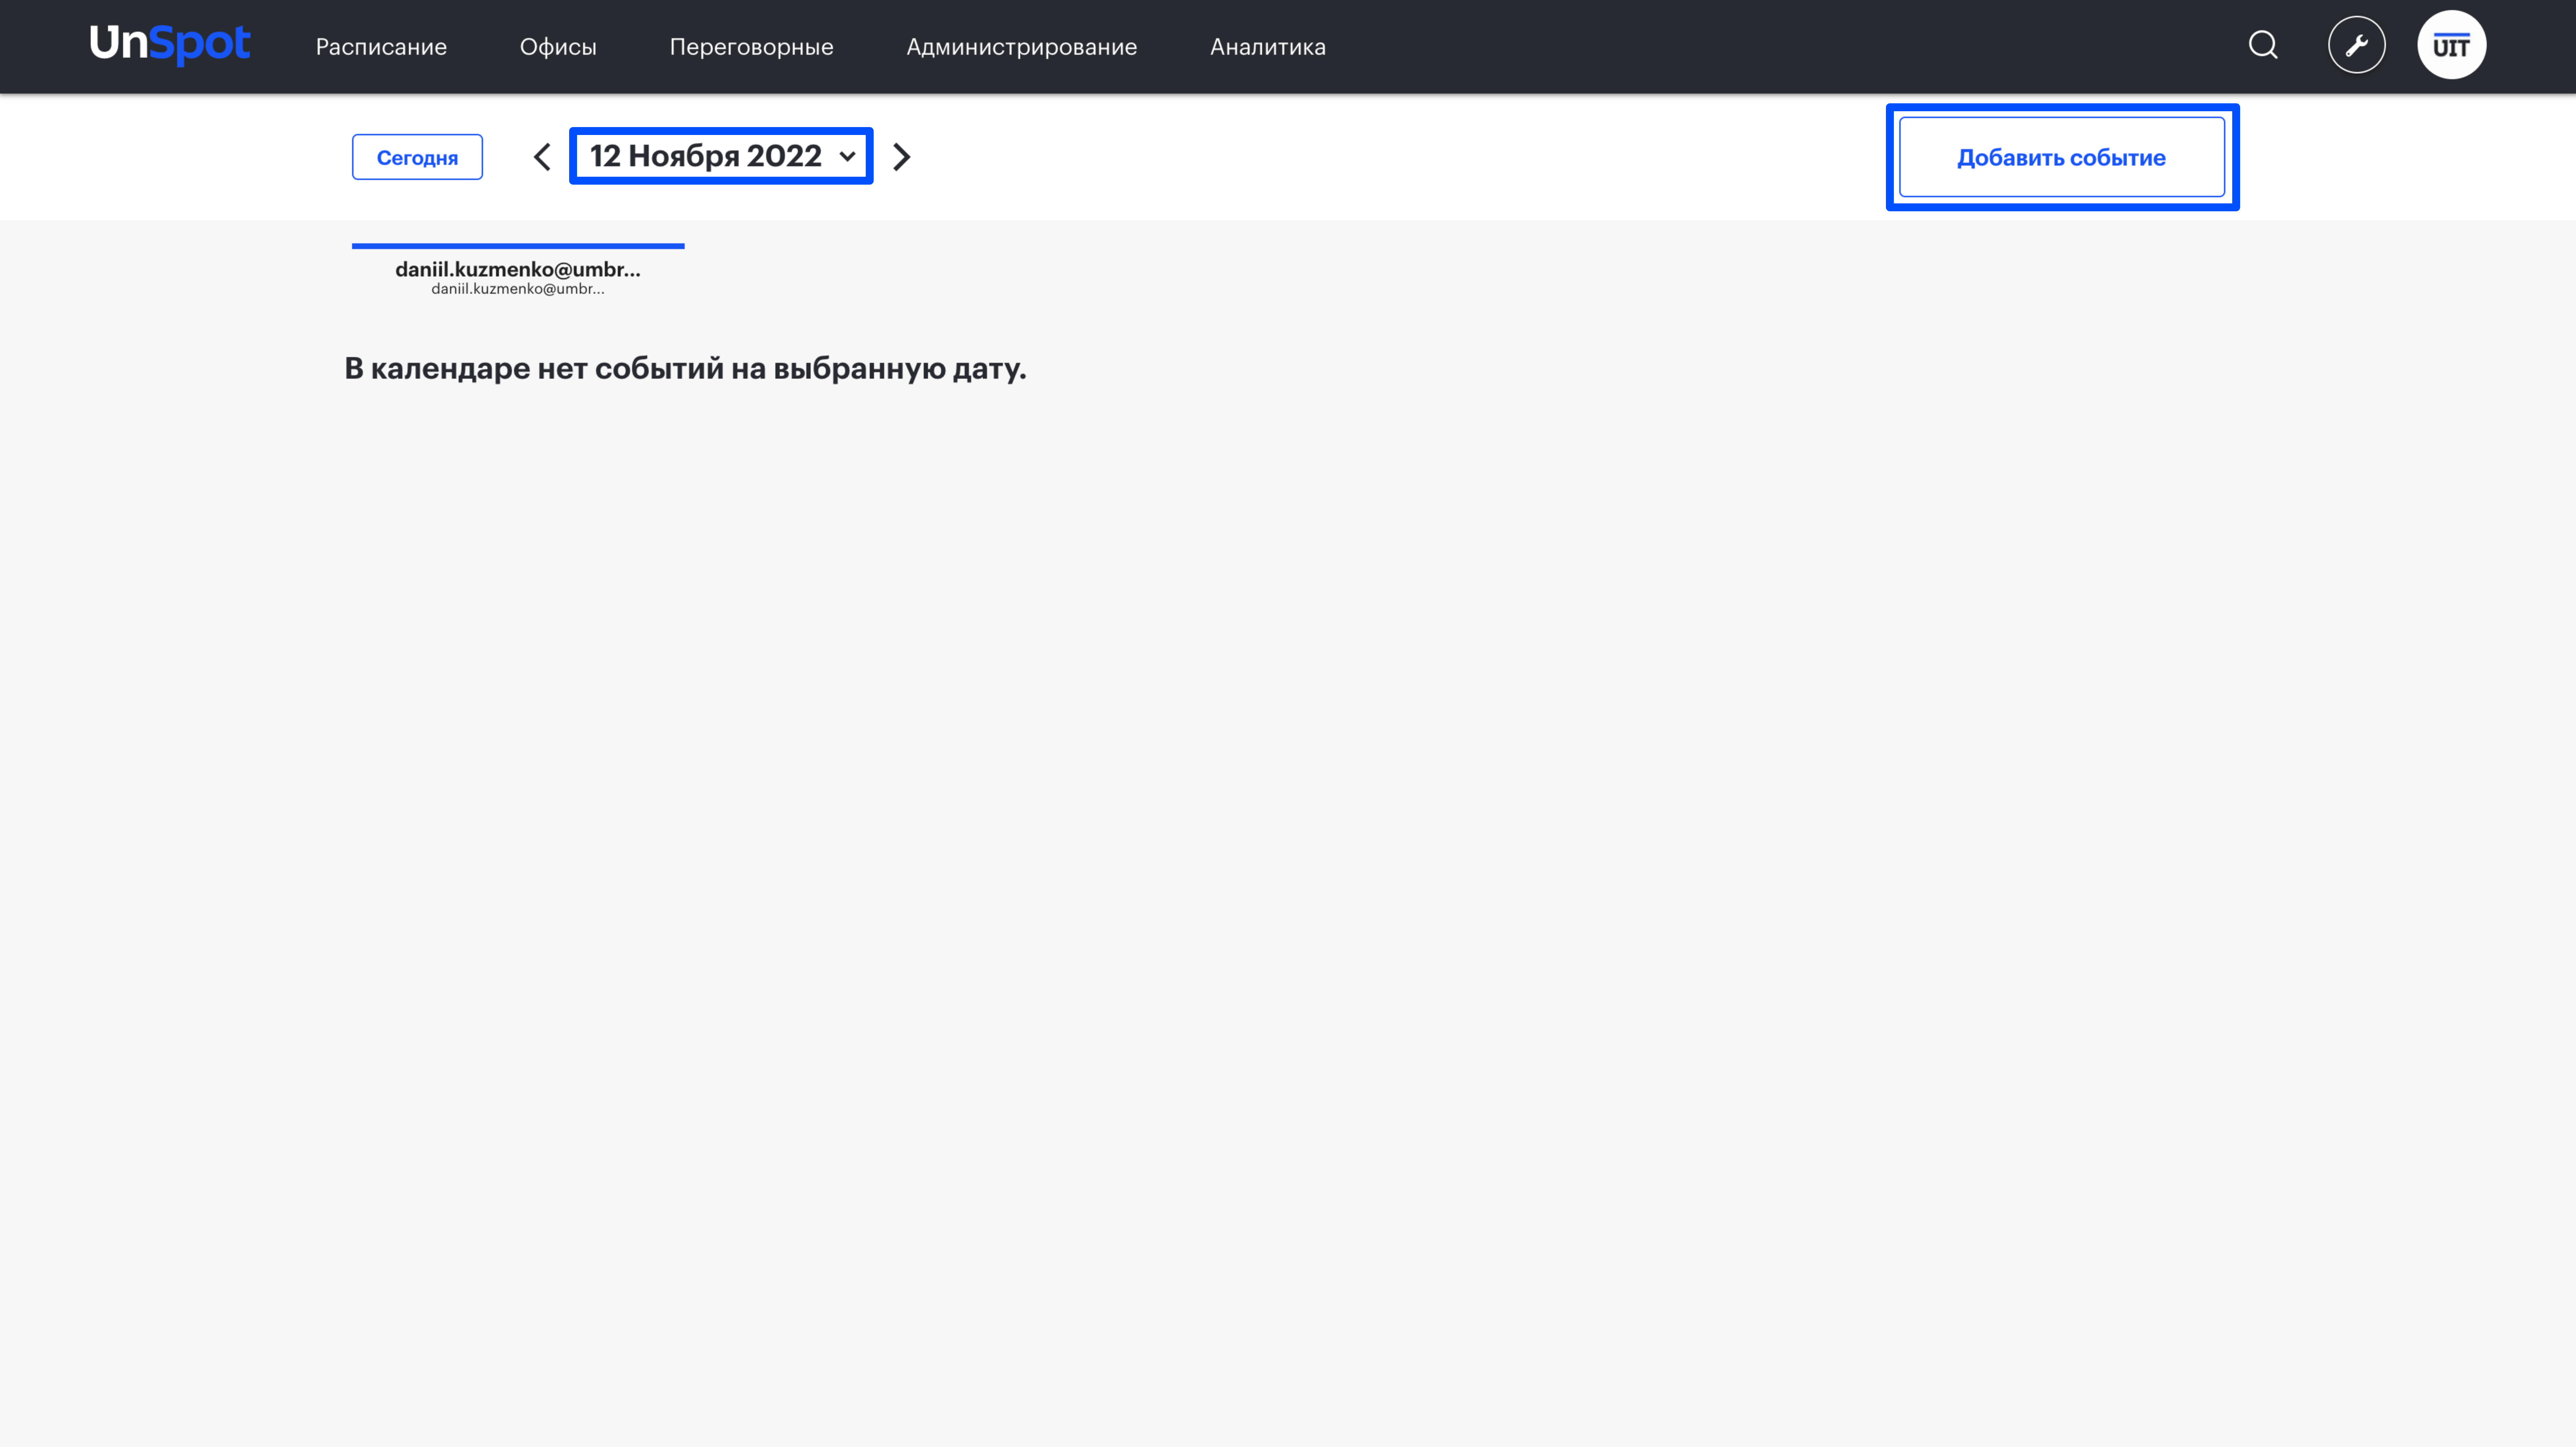The height and width of the screenshot is (1447, 2576).
Task: Open the search magnifier icon
Action: click(x=2263, y=45)
